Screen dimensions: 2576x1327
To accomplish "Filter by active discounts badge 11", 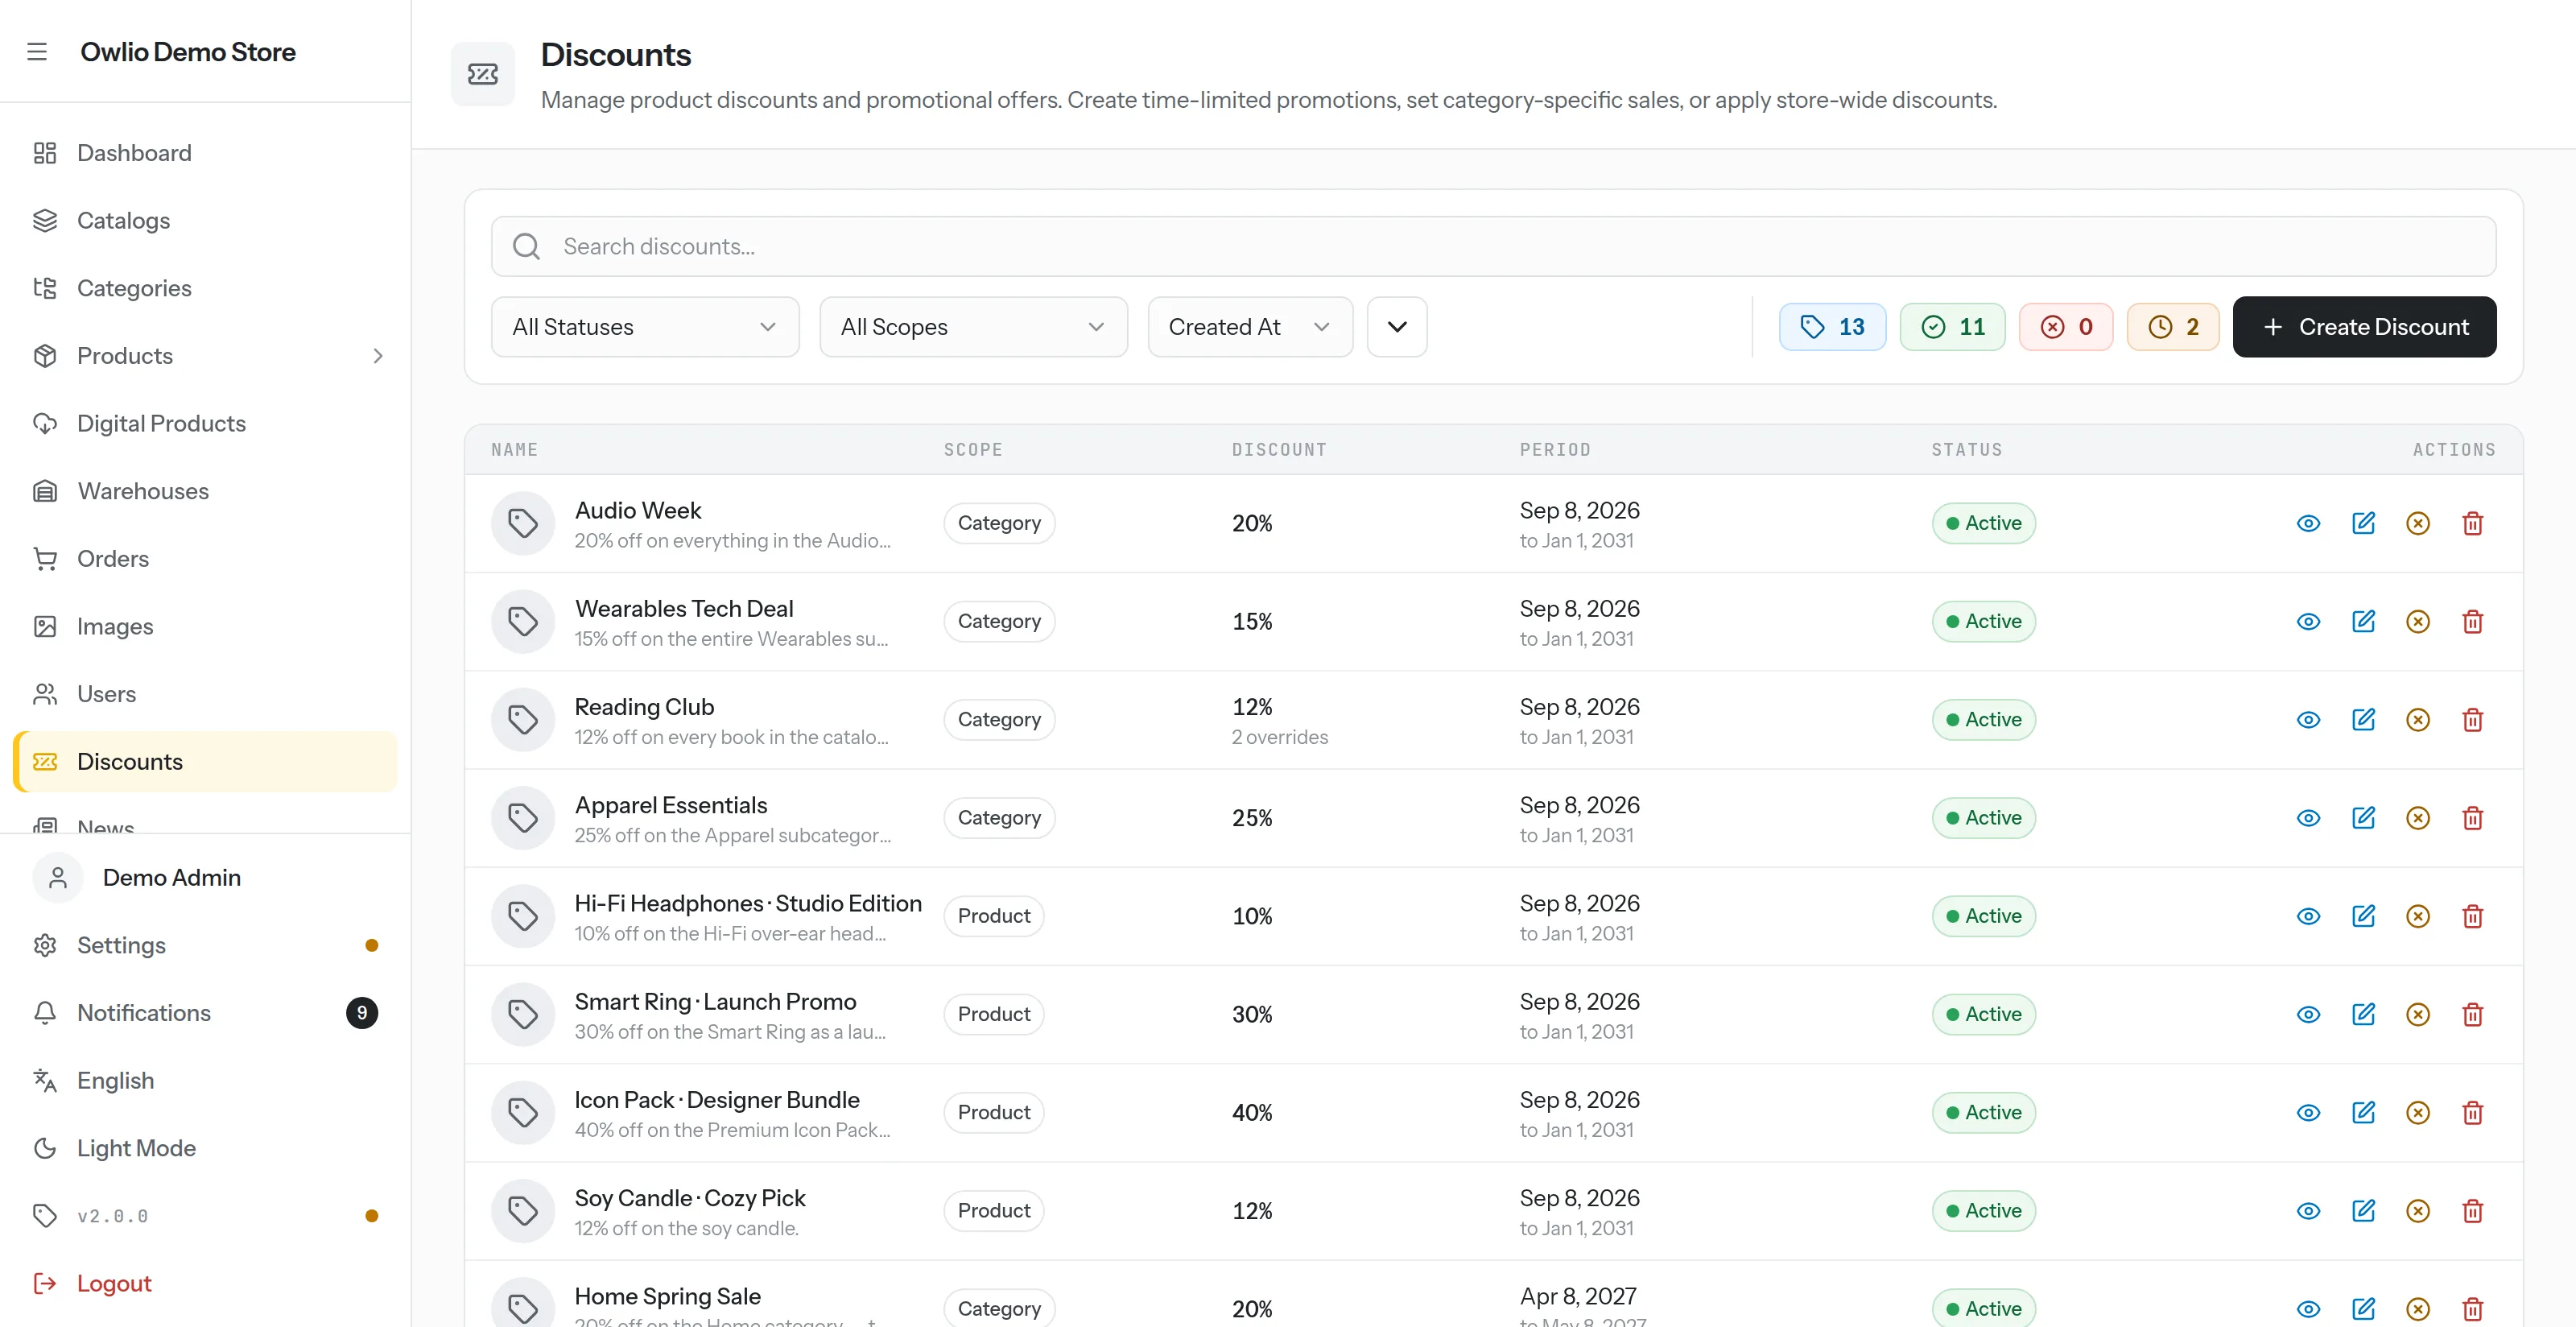I will 1952,327.
